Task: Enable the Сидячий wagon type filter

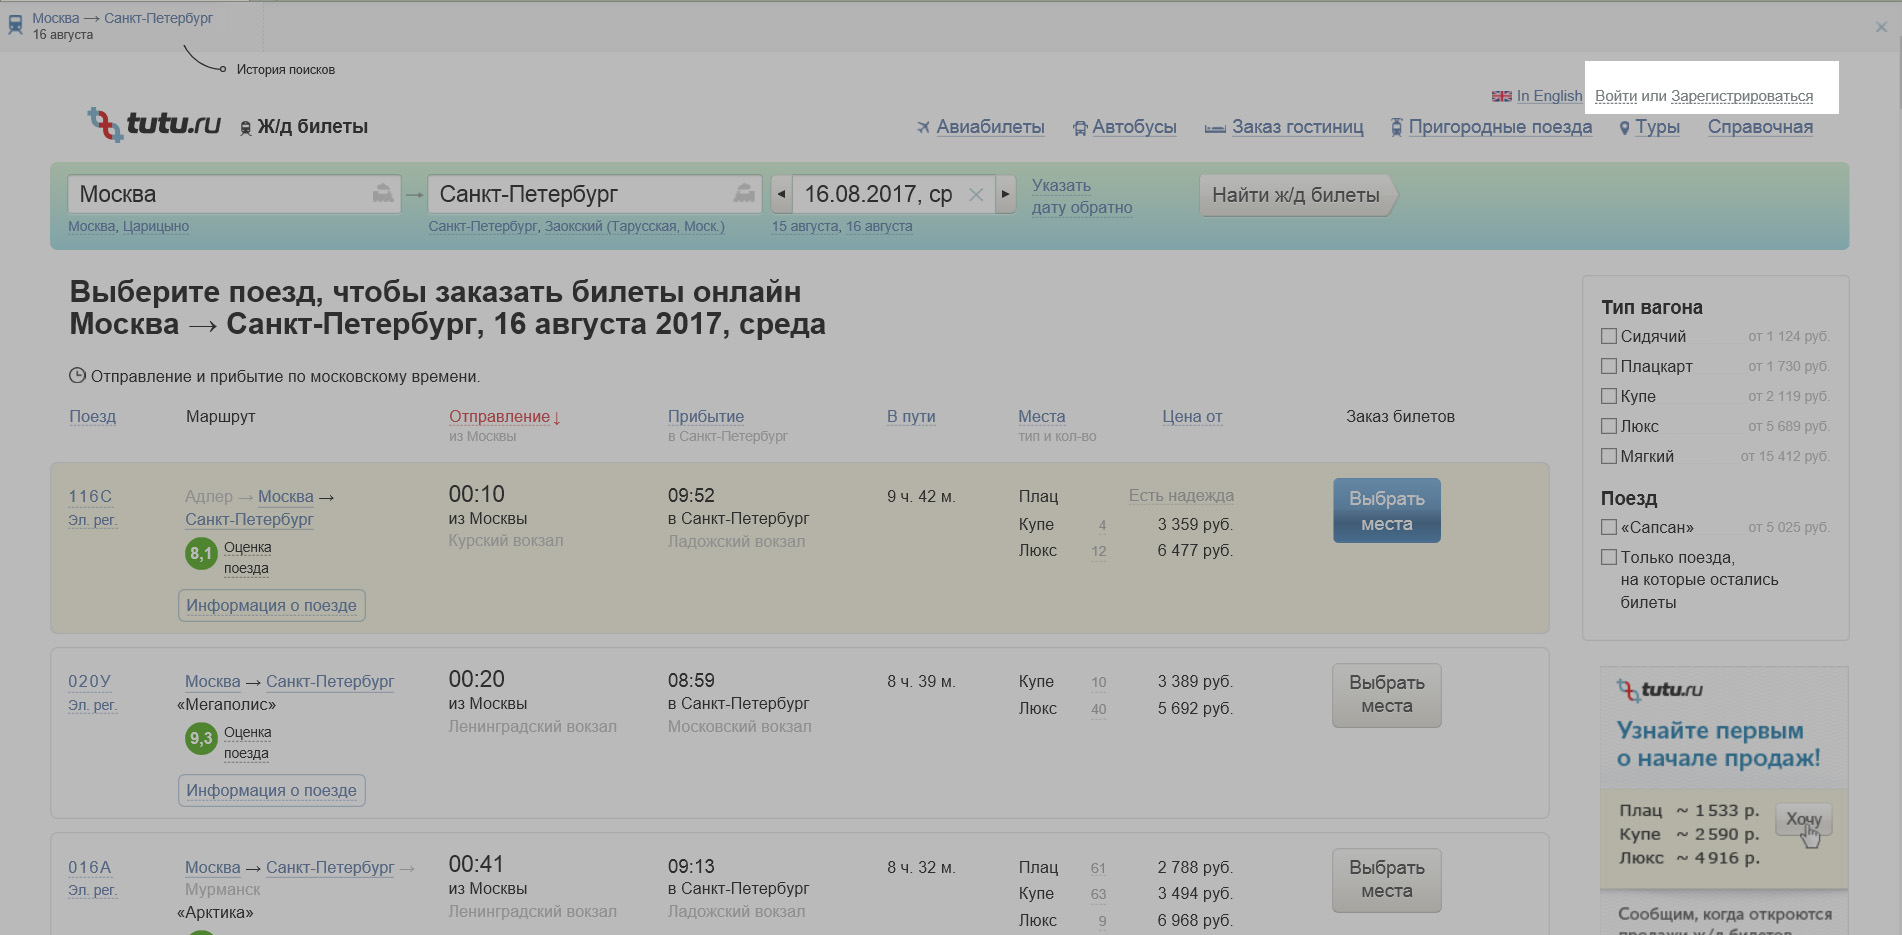Action: 1609,337
